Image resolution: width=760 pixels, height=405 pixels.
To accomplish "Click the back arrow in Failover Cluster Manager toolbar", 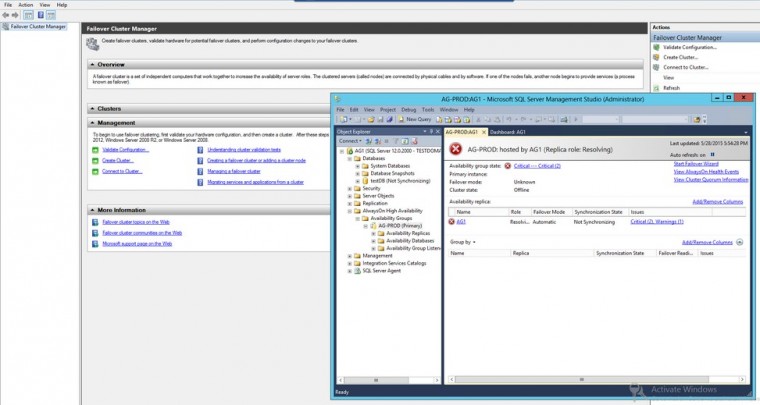I will click(5, 15).
